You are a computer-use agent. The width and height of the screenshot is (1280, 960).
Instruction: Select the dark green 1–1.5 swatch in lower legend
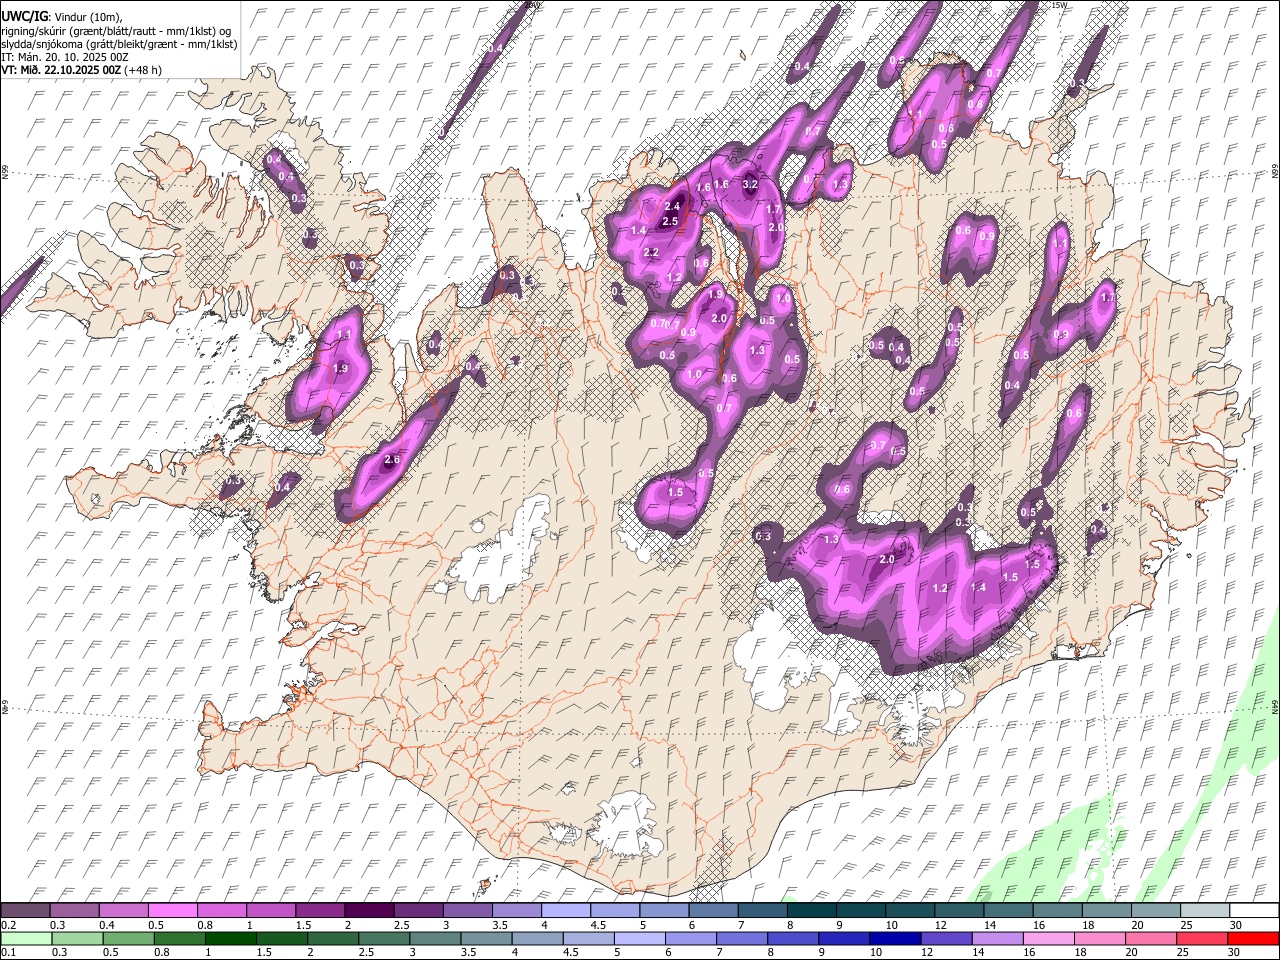click(231, 938)
